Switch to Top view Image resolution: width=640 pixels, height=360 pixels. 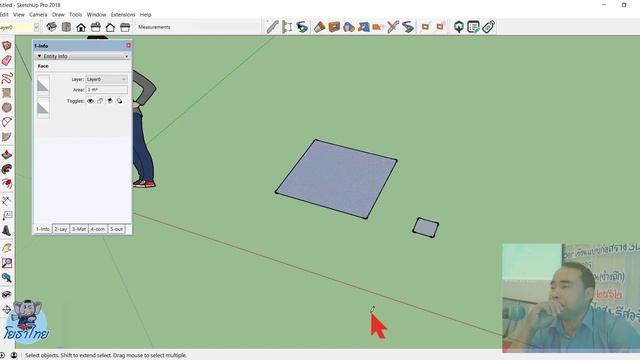66,27
